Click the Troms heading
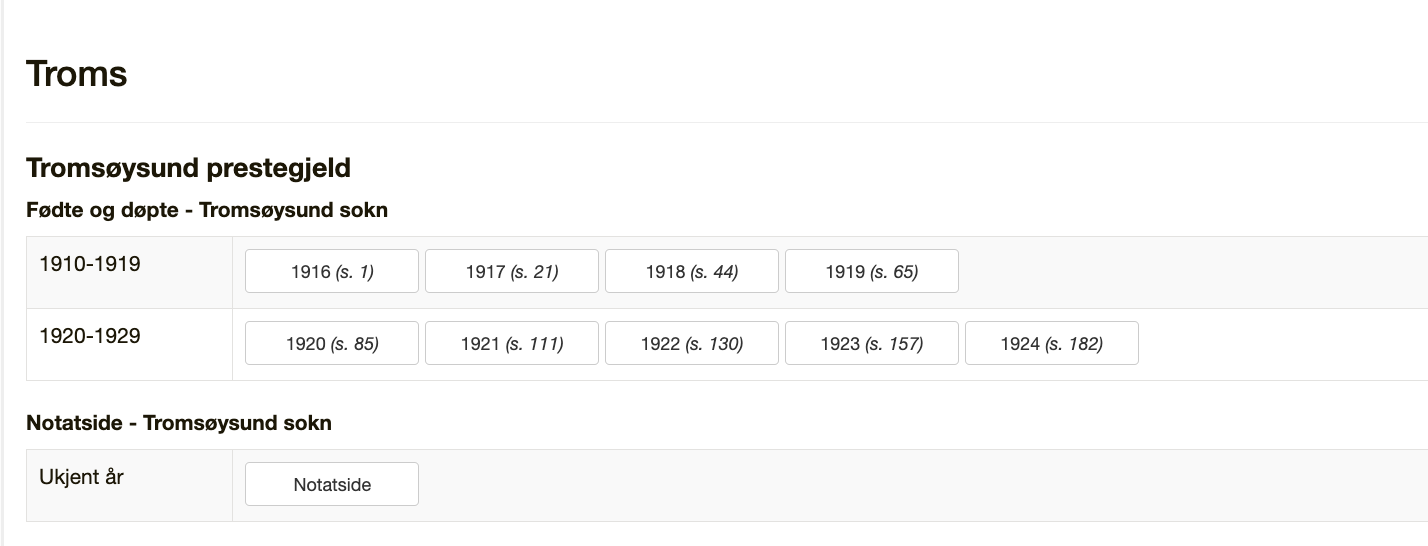The width and height of the screenshot is (1428, 546). click(77, 74)
